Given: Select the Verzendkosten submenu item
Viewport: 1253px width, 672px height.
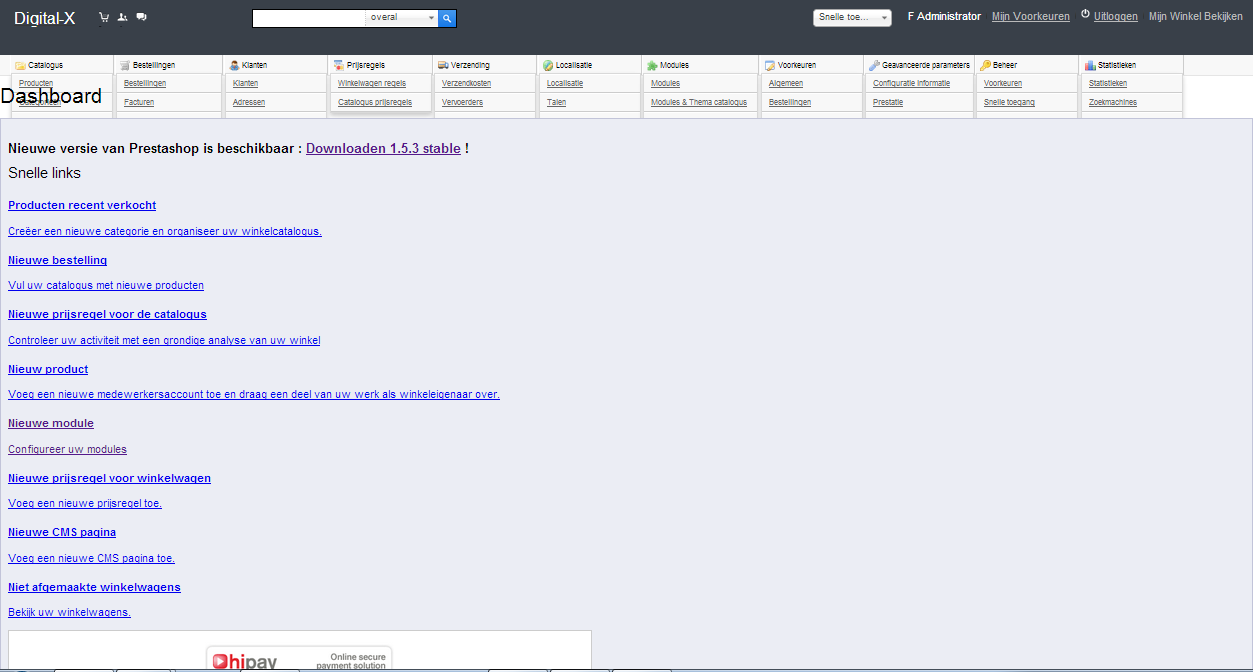Looking at the screenshot, I should click(467, 83).
